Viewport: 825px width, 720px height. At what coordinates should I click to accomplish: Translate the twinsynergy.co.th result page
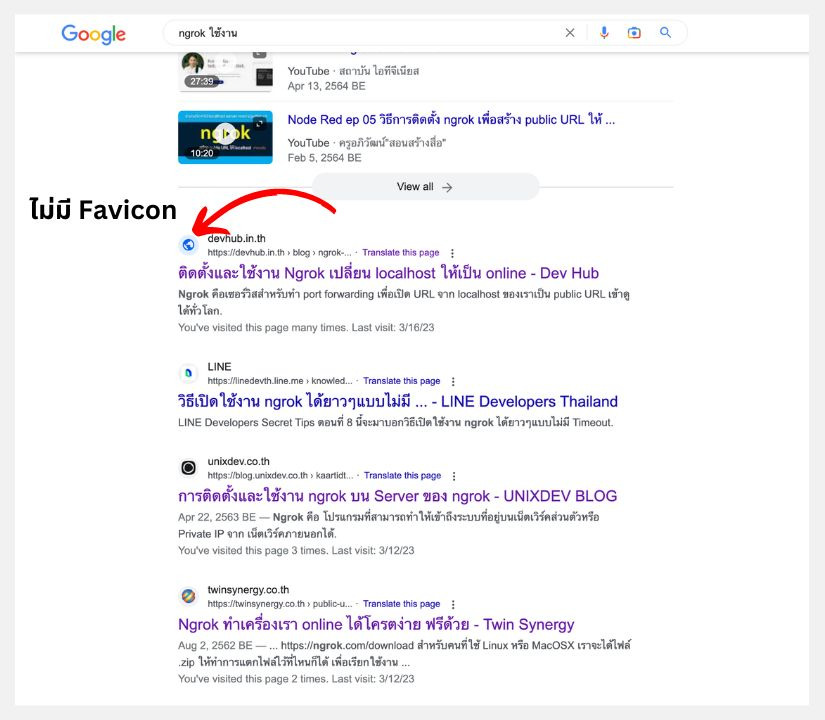click(x=401, y=604)
